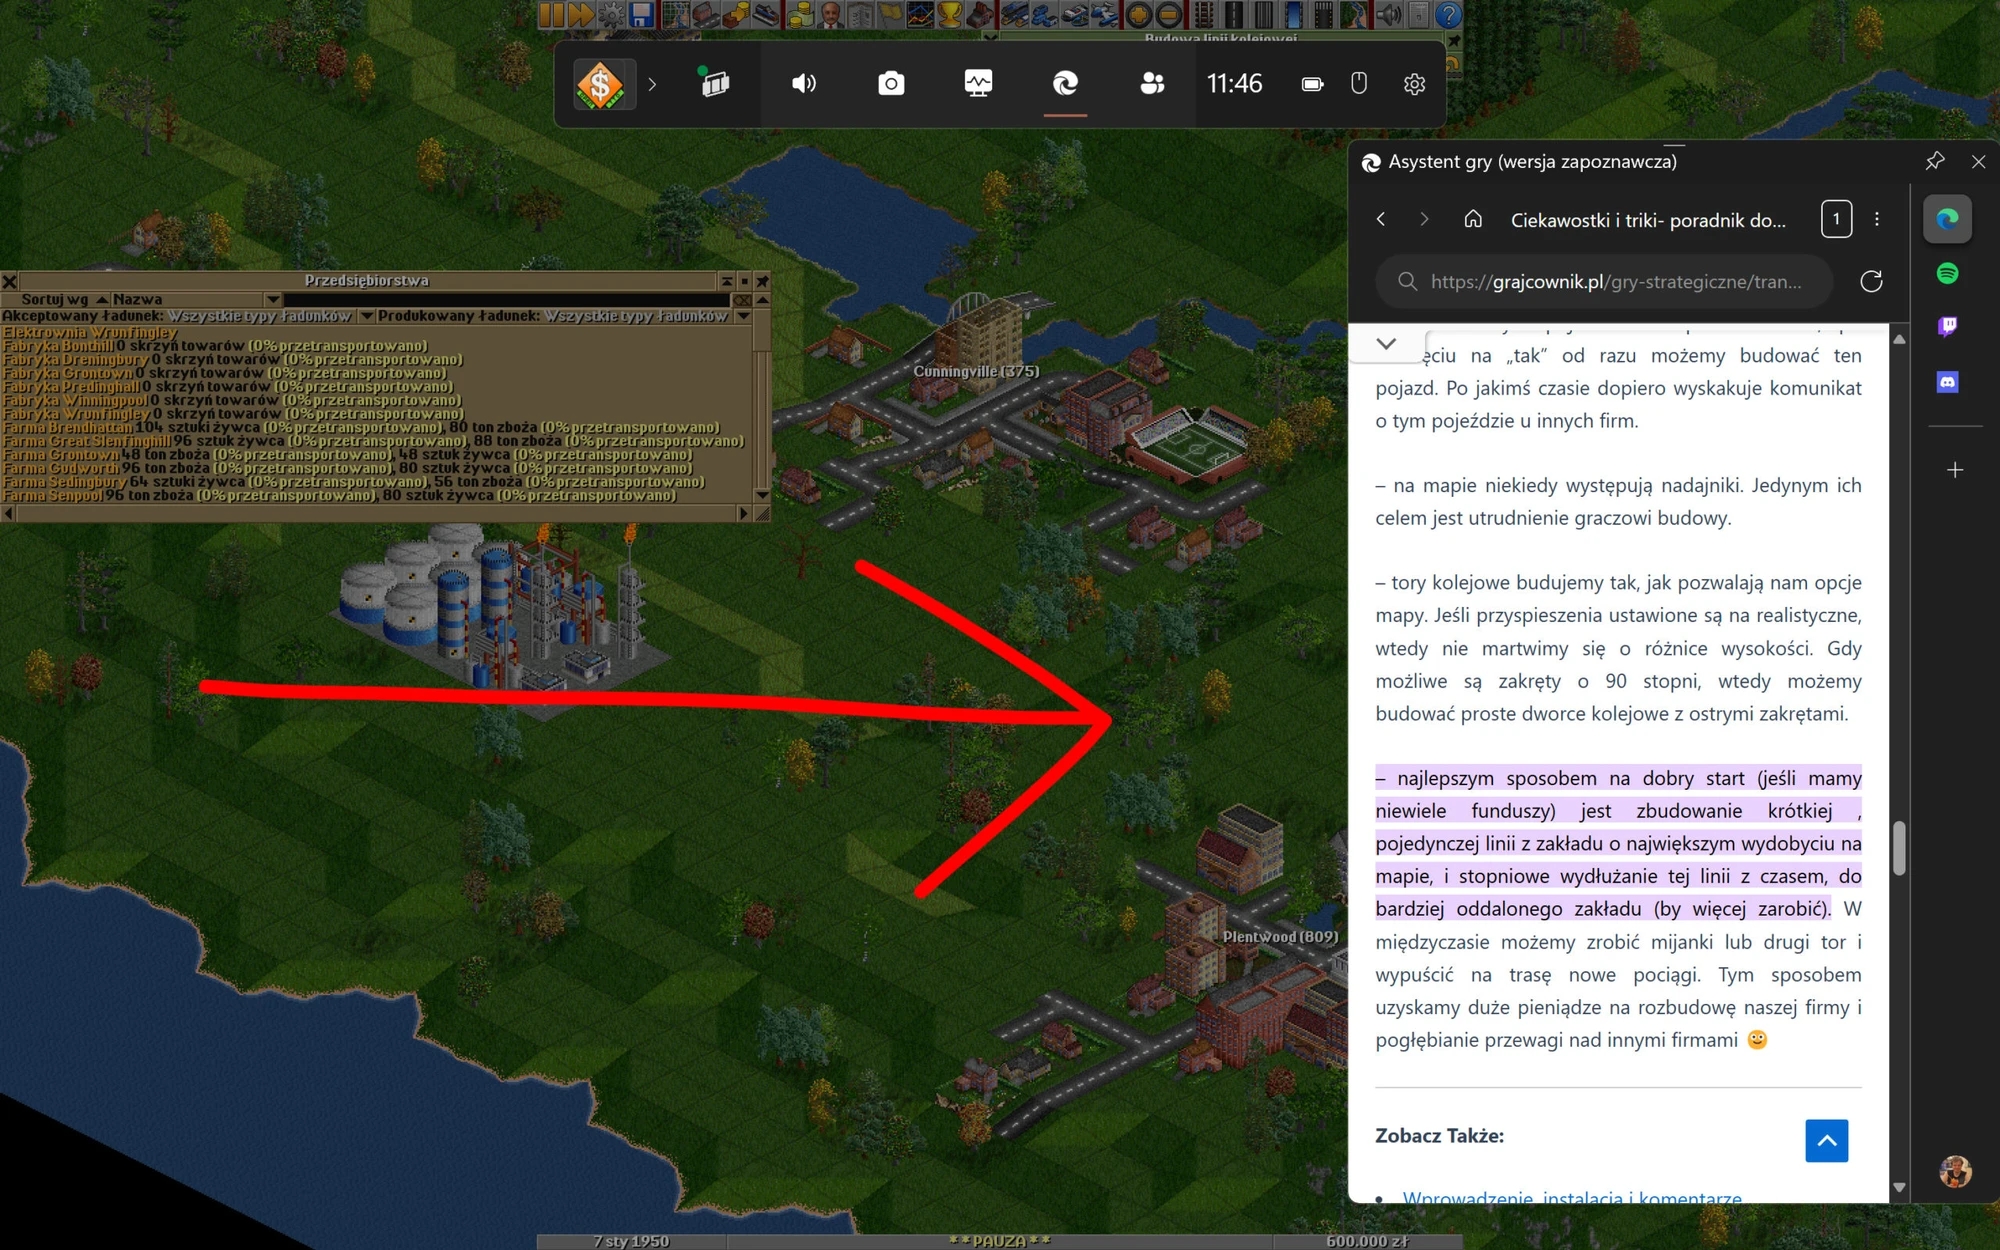
Task: Click the blue back-to-top arrow button
Action: (1826, 1141)
